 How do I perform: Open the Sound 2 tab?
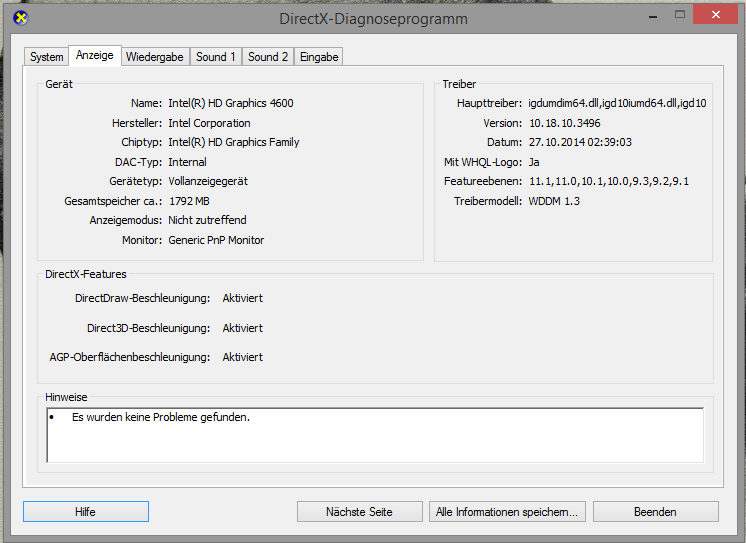click(x=268, y=57)
